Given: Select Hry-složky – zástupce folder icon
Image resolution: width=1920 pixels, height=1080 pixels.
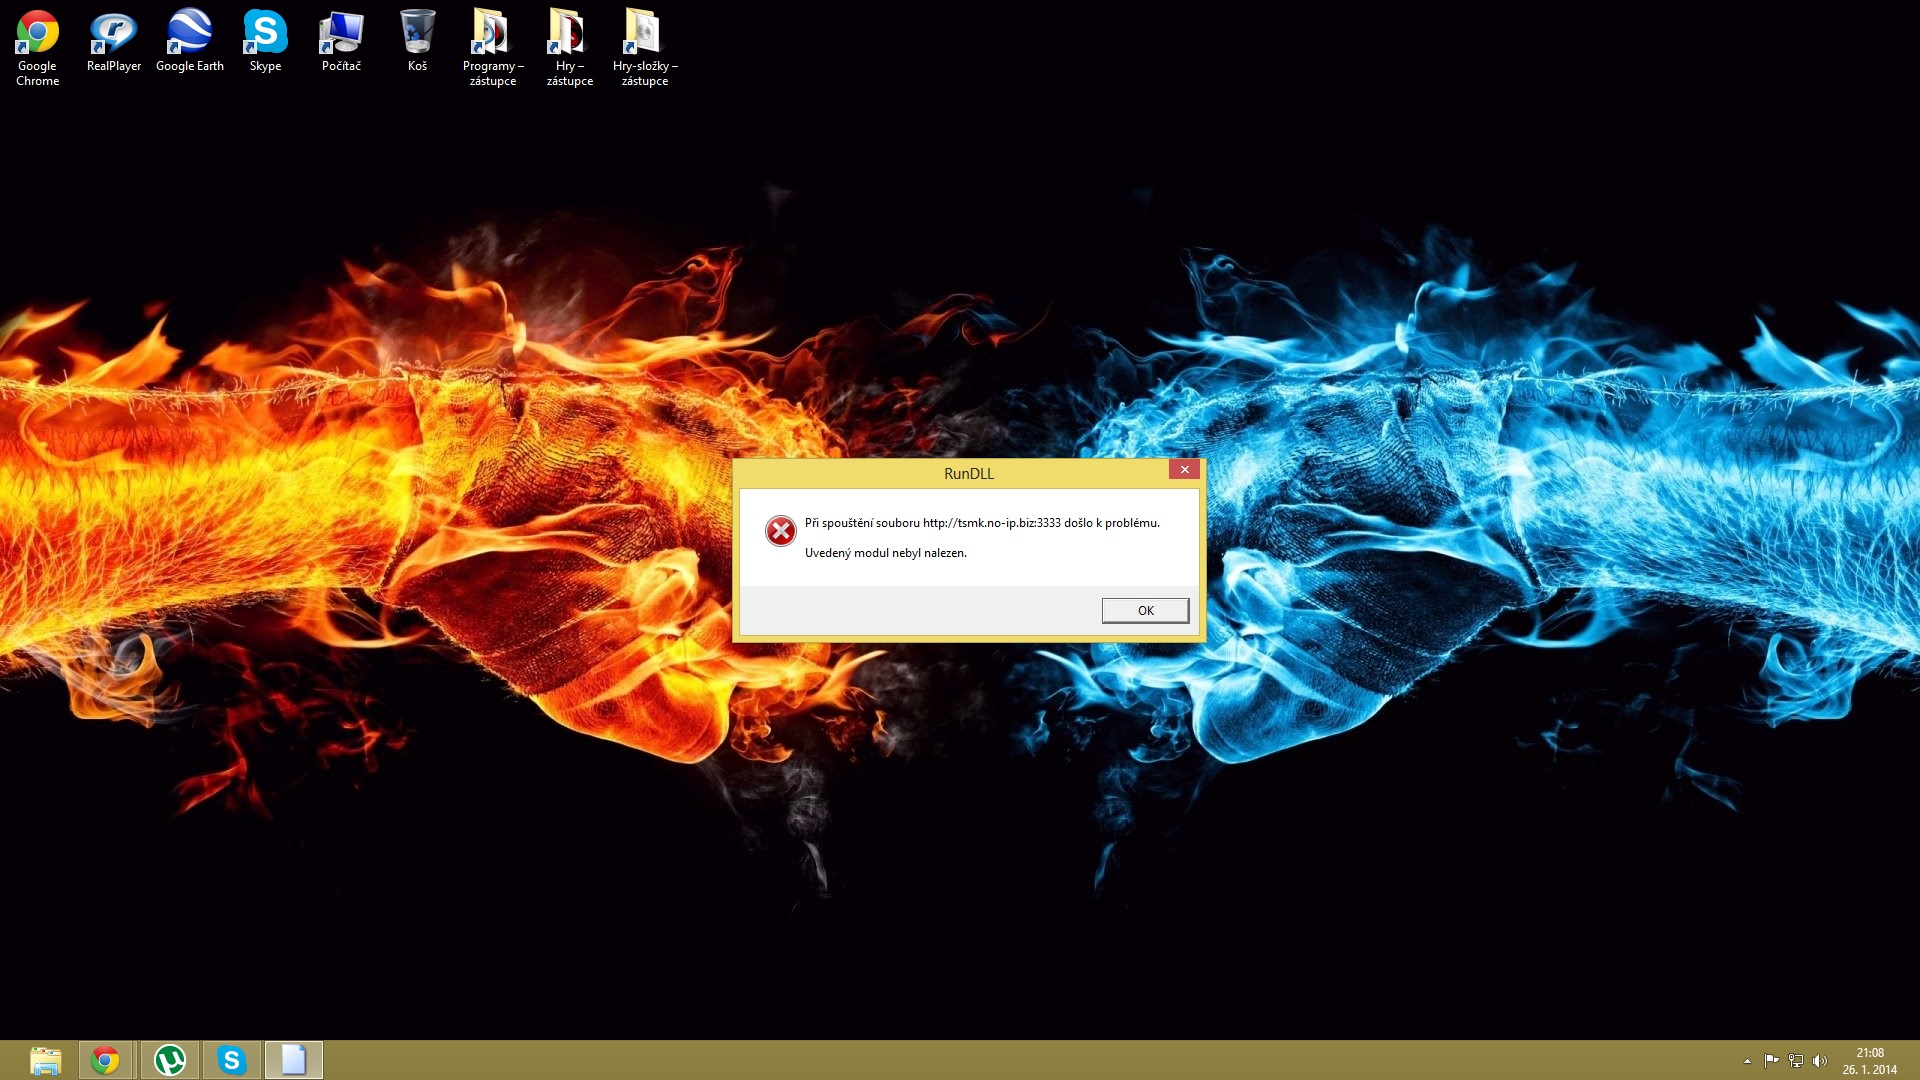Looking at the screenshot, I should coord(645,35).
